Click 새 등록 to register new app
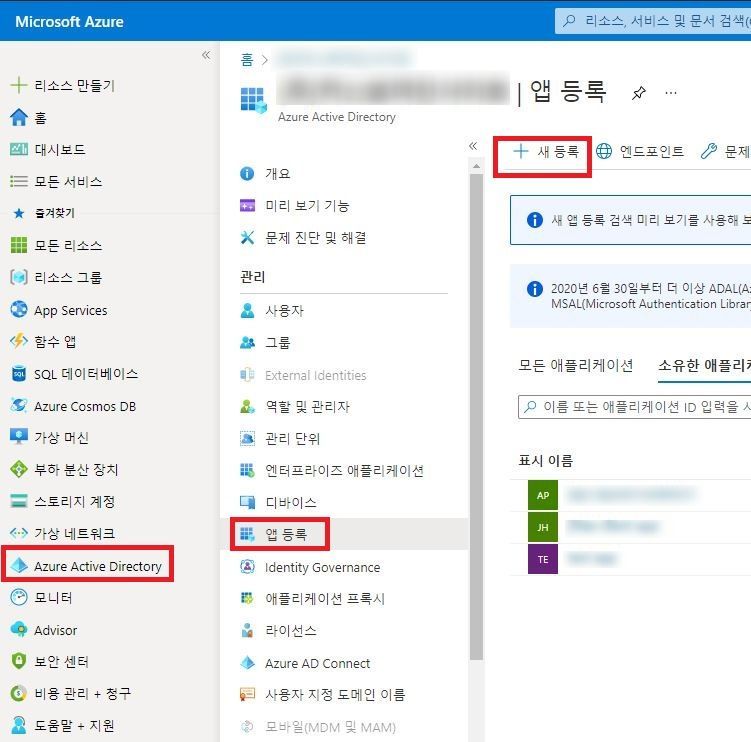 pos(546,152)
